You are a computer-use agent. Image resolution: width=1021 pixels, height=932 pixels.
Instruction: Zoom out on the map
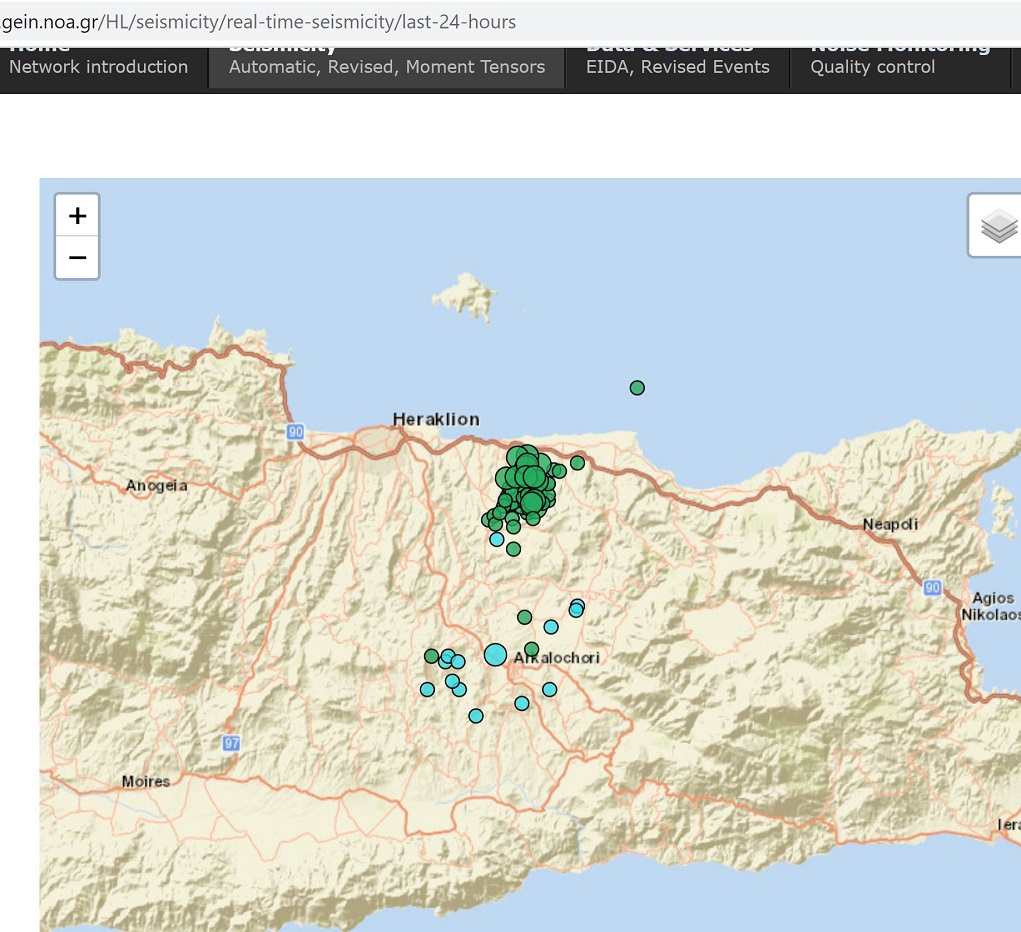pyautogui.click(x=77, y=258)
